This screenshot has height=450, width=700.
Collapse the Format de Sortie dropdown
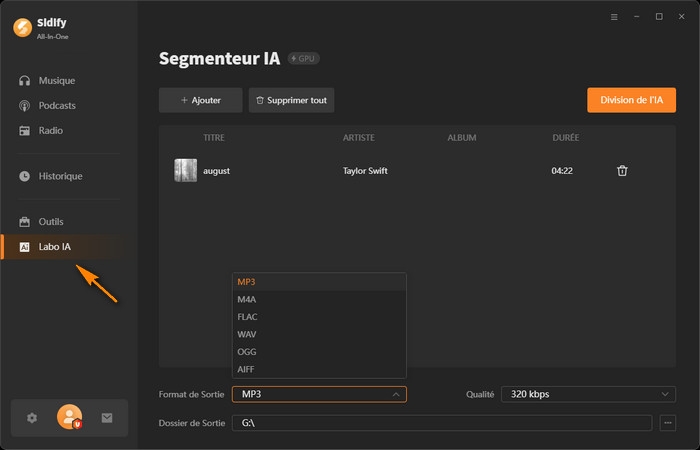tap(319, 394)
